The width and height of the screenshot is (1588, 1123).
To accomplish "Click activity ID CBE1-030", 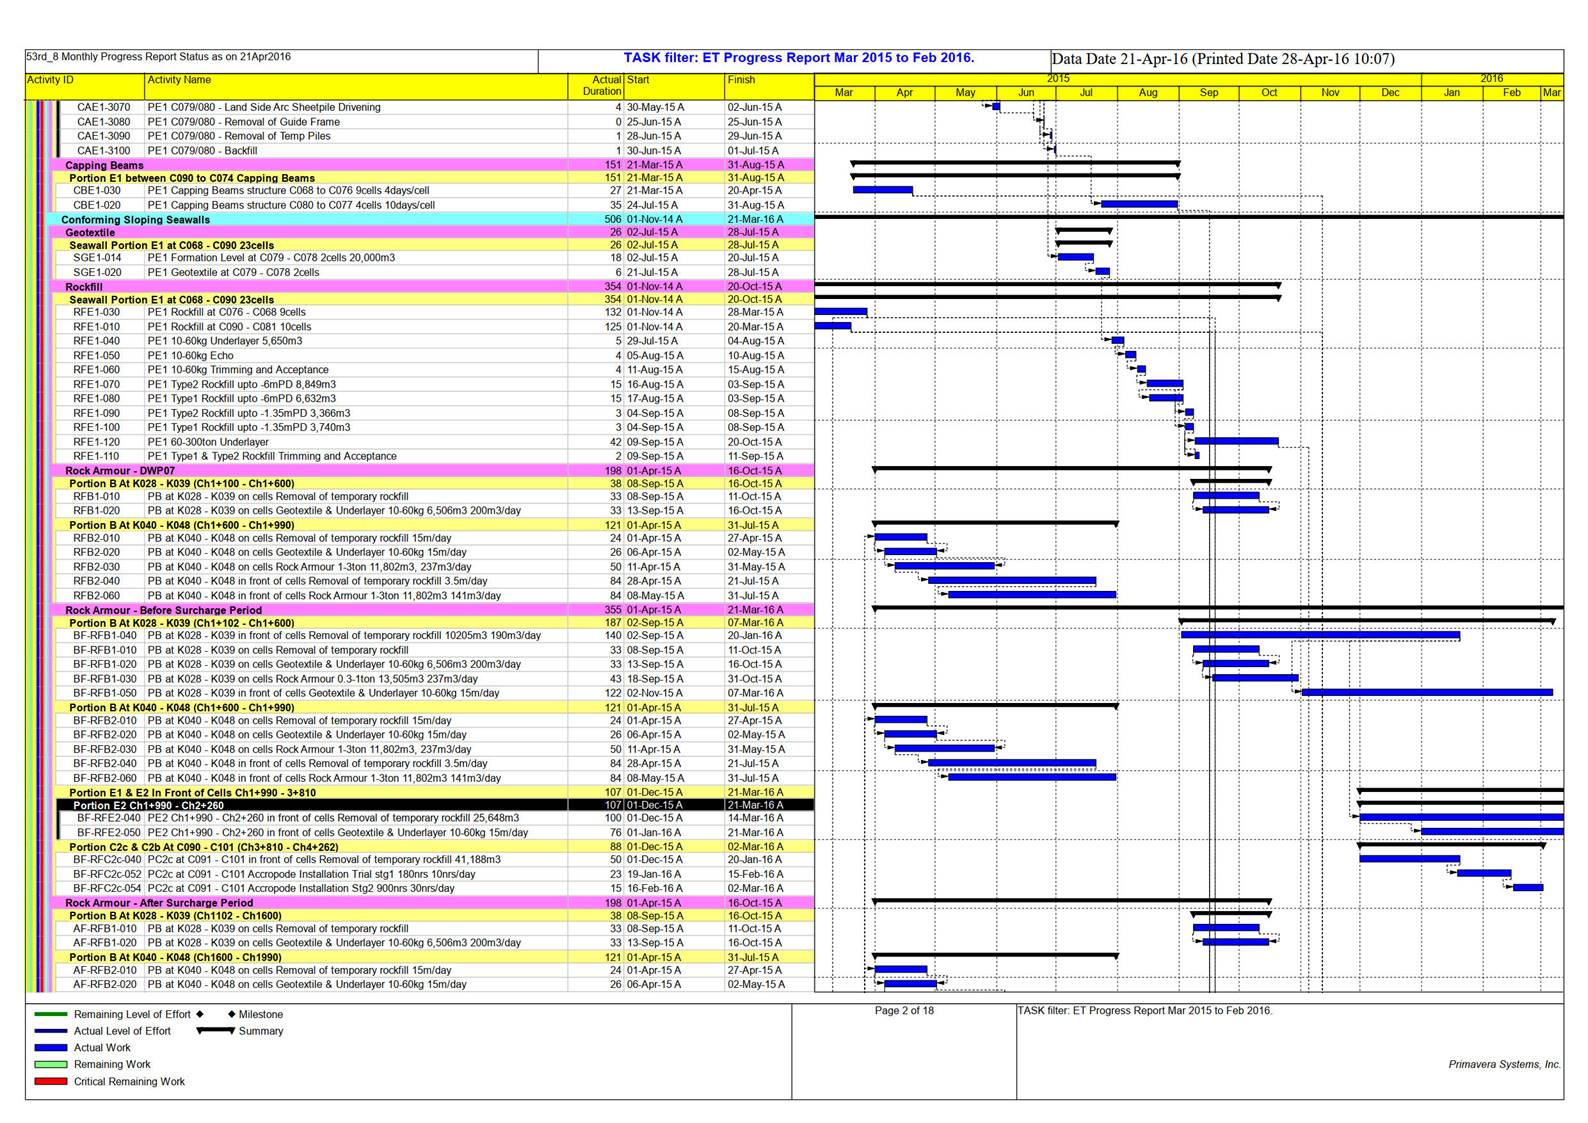I will pyautogui.click(x=97, y=190).
